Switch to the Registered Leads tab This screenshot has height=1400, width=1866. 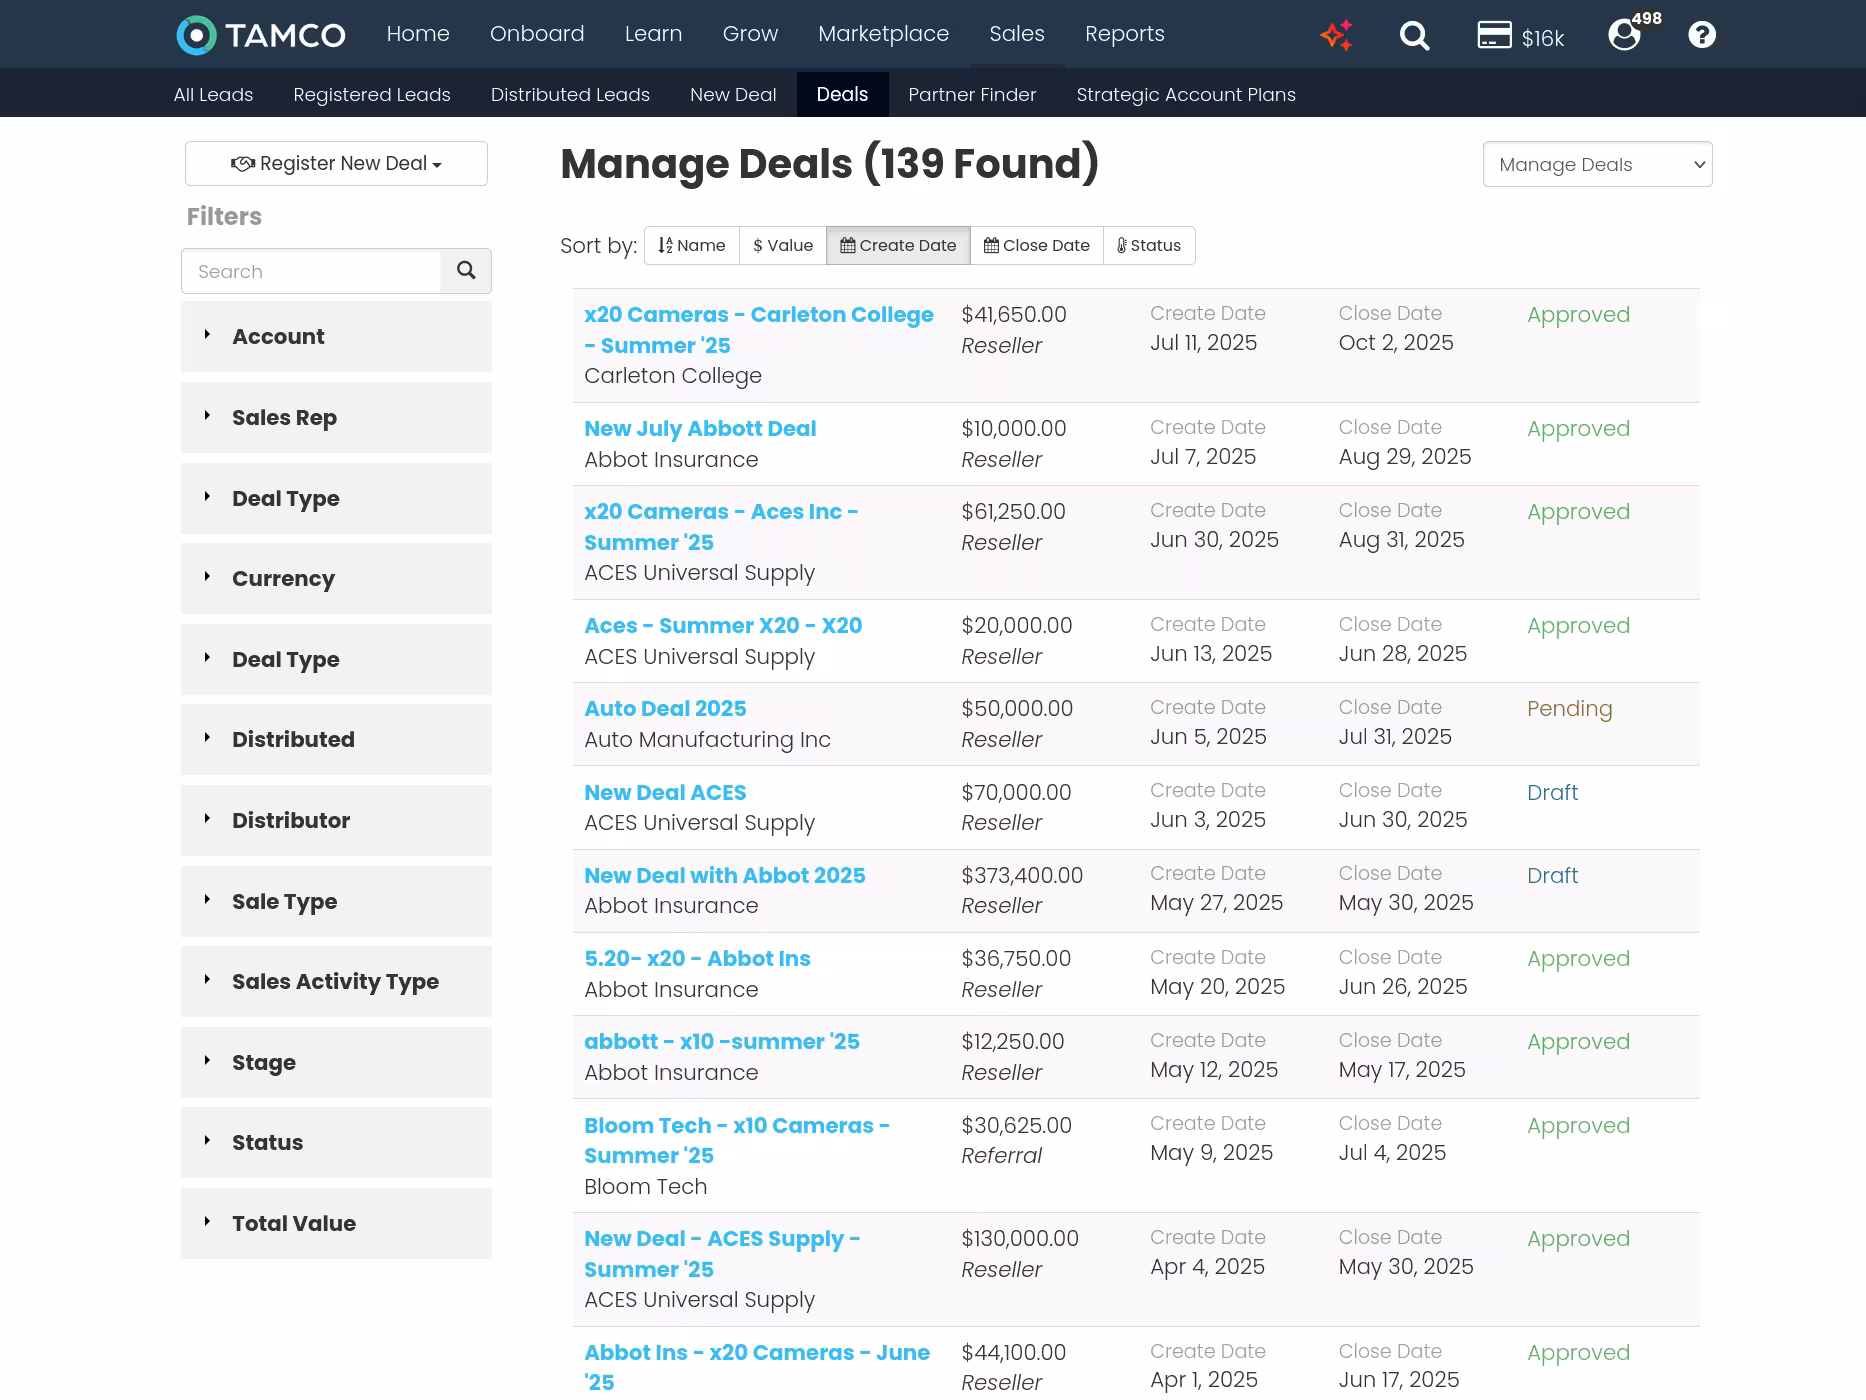[x=372, y=95]
